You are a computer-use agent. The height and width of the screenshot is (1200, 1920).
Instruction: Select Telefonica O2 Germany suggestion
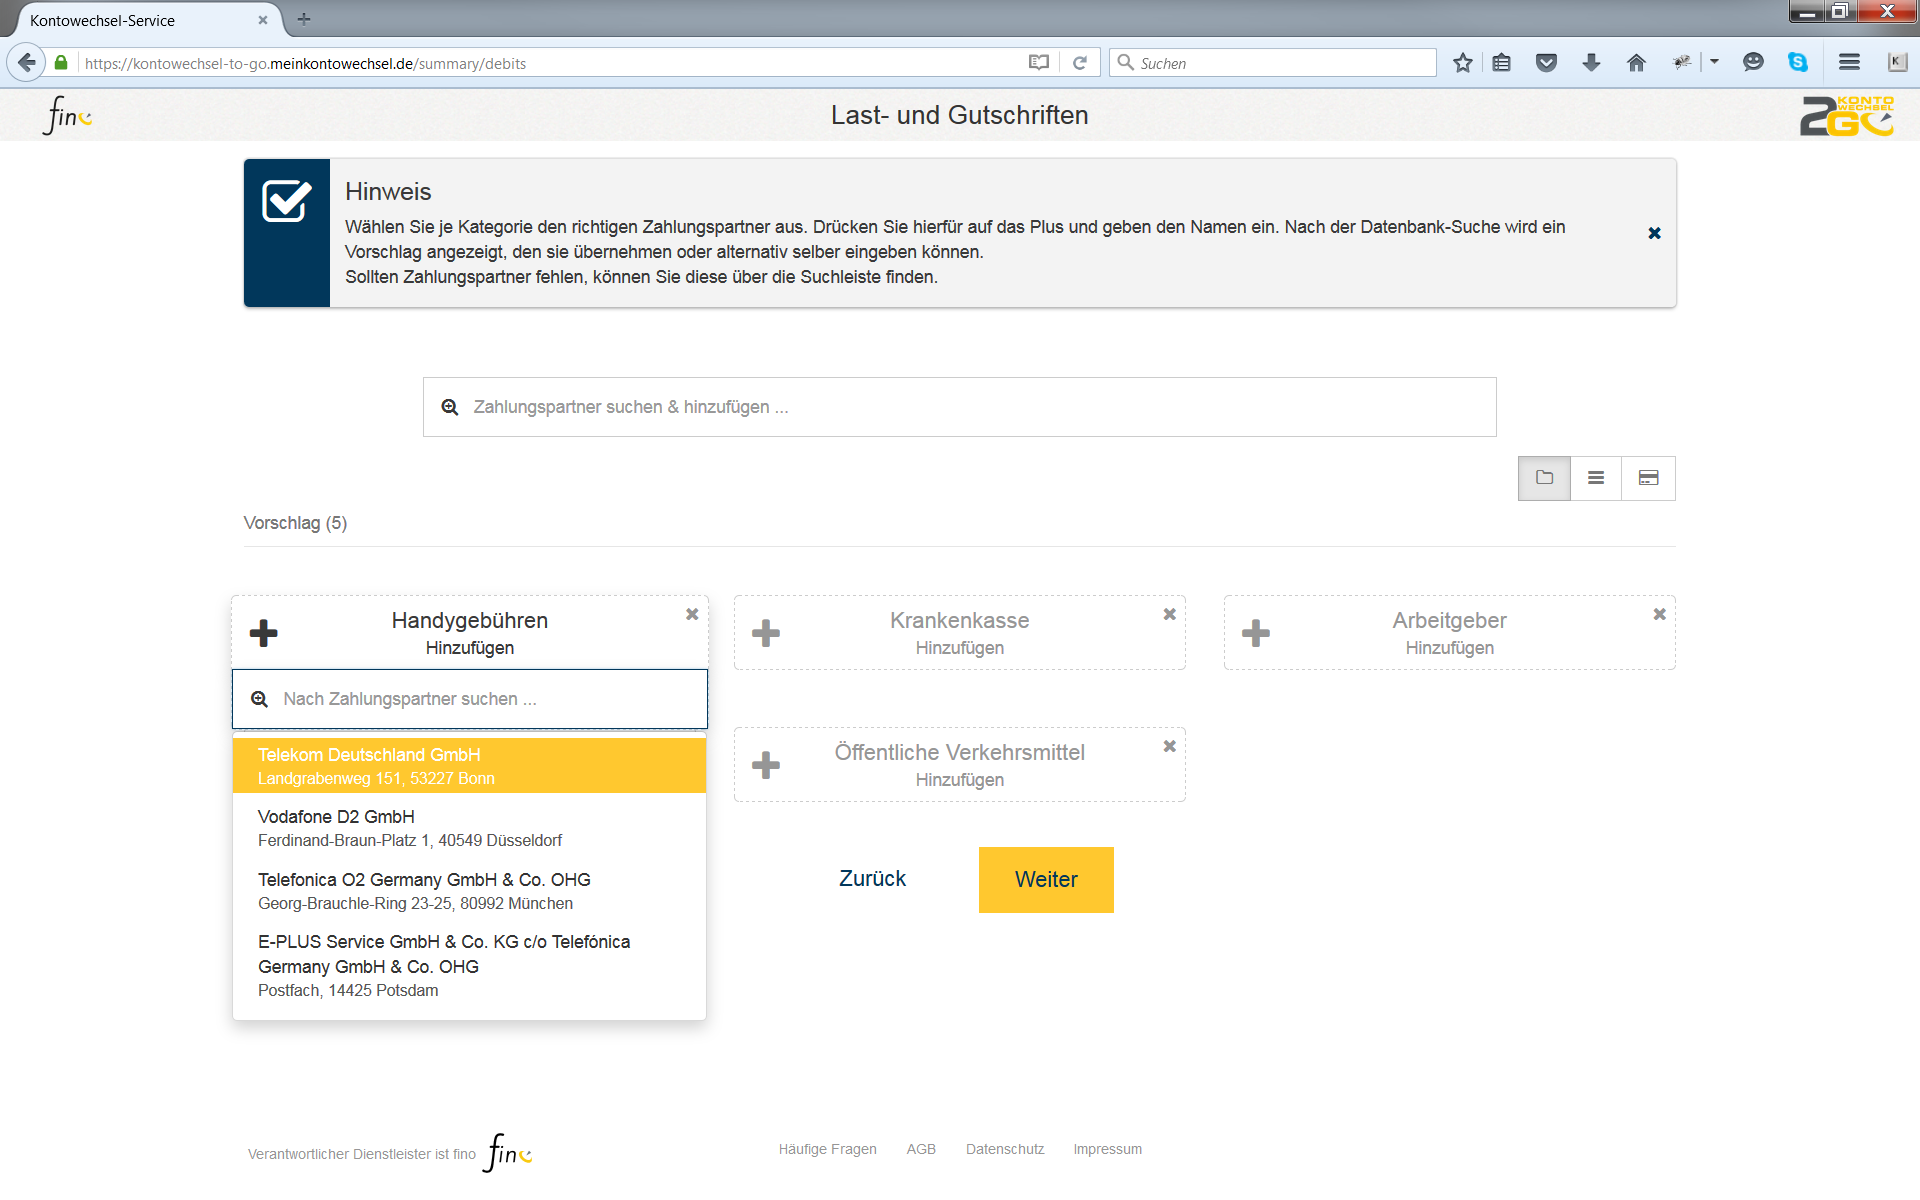[x=469, y=891]
